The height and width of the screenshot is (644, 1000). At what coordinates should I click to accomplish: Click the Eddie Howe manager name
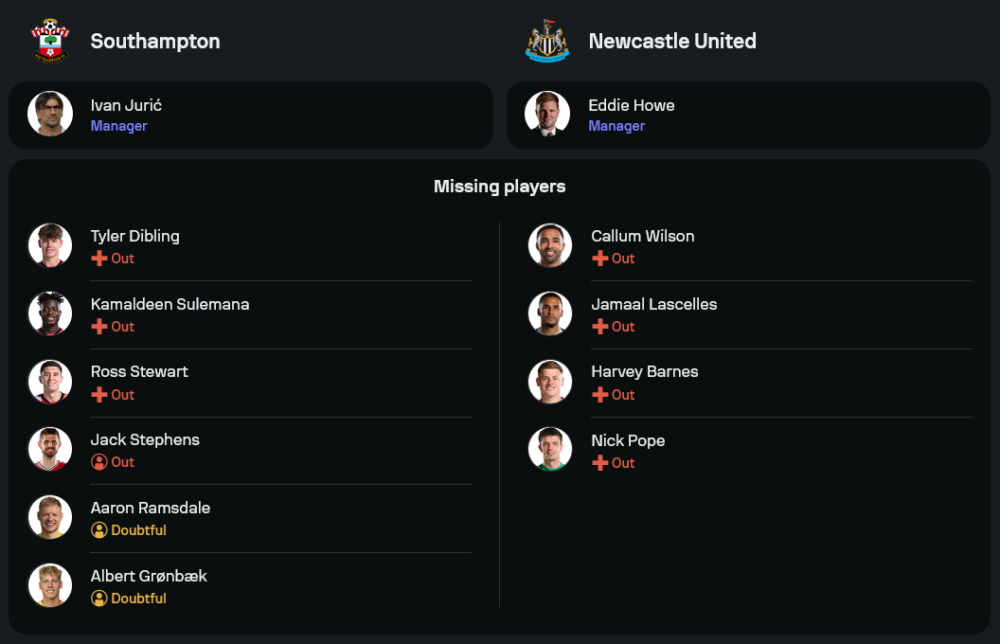(631, 105)
